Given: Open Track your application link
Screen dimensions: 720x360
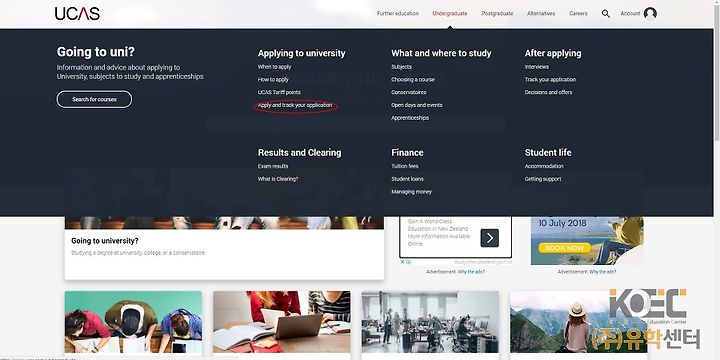Looking at the screenshot, I should coord(550,79).
